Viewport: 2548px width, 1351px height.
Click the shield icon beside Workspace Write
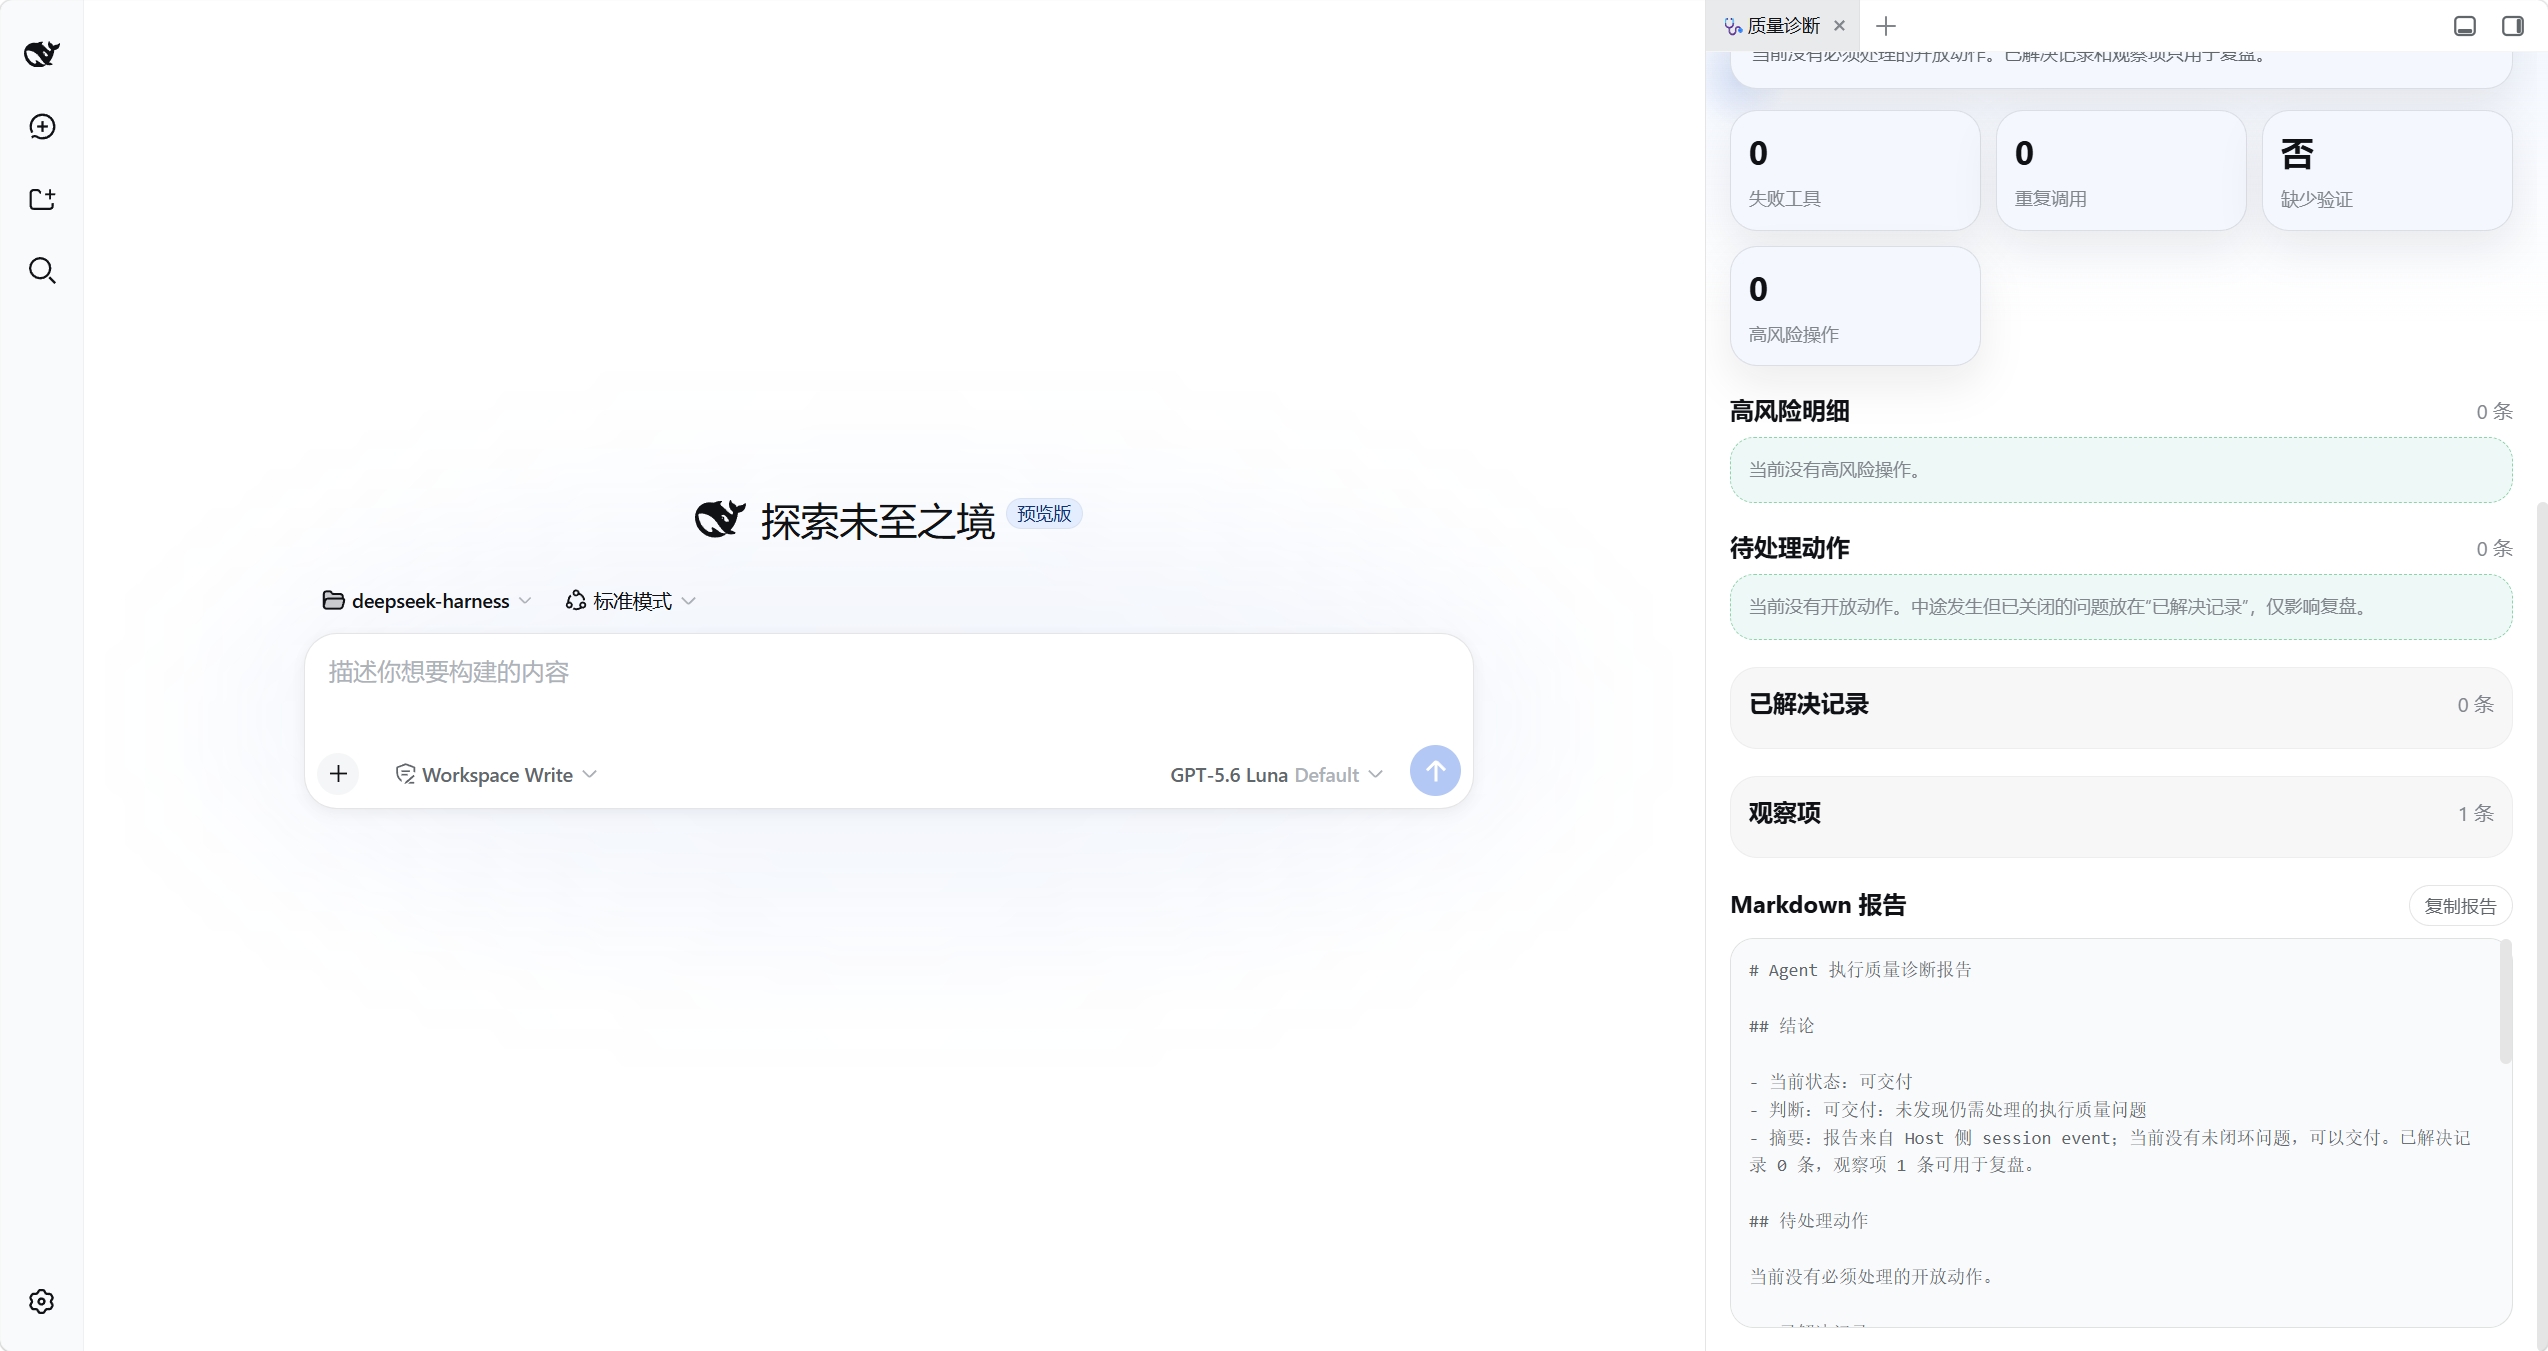(405, 774)
